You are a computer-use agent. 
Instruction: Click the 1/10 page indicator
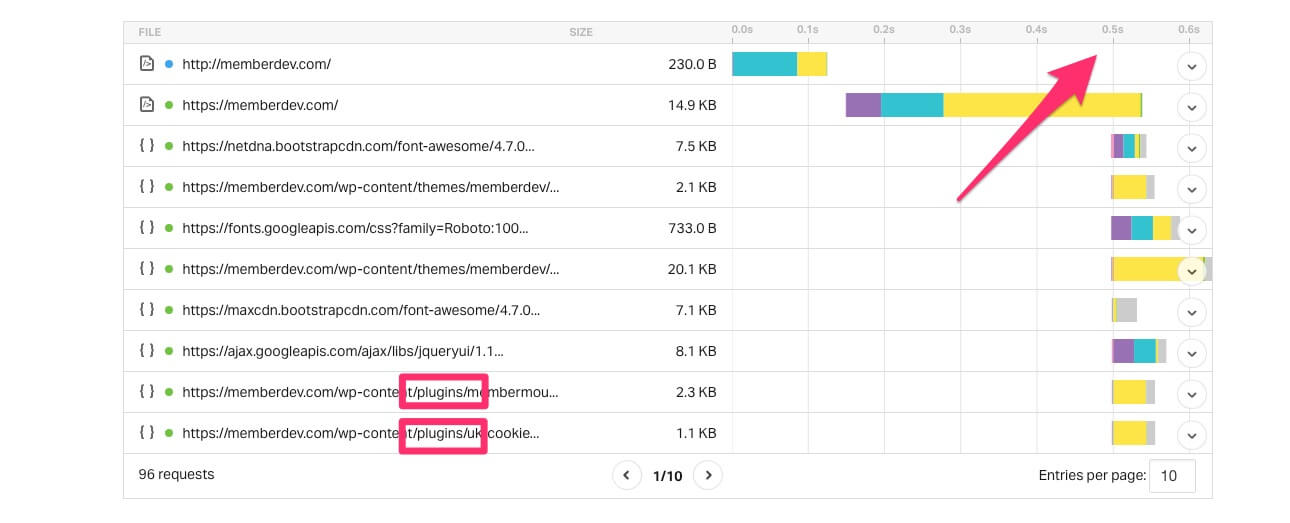tap(667, 476)
